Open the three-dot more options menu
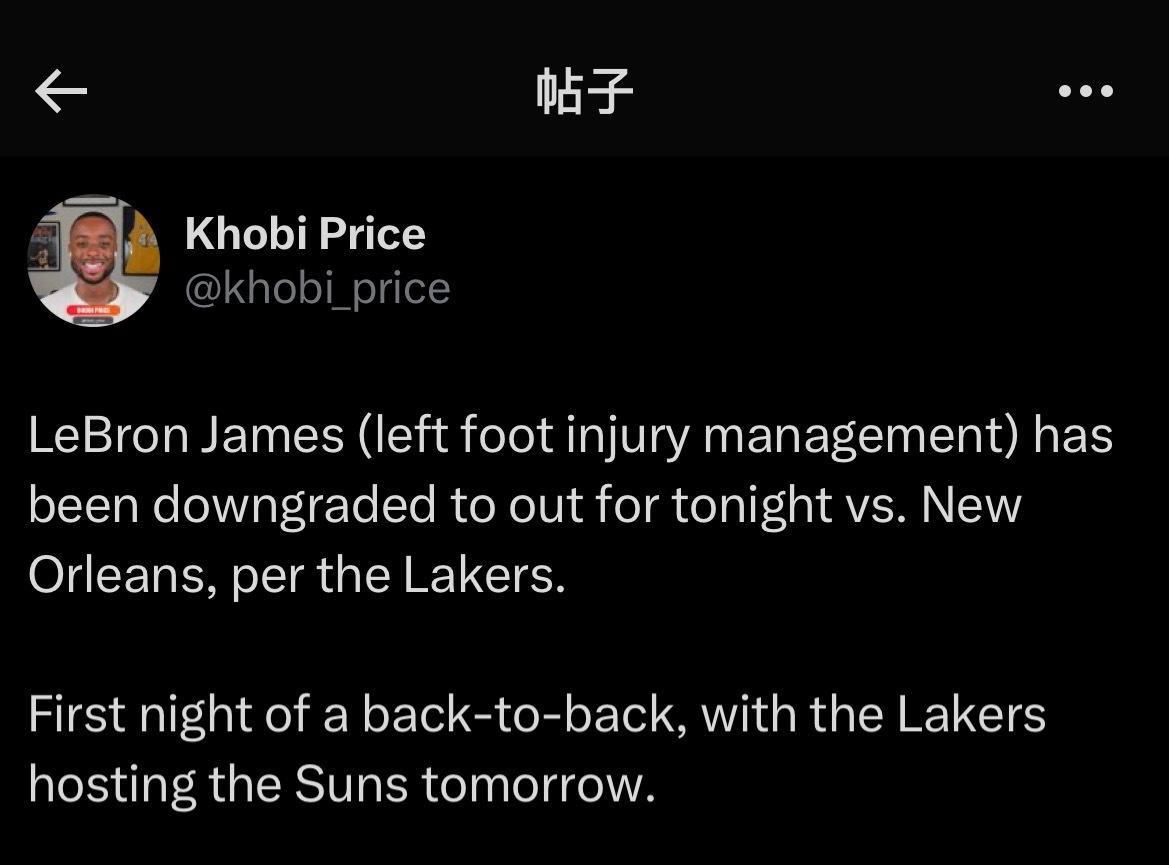This screenshot has height=865, width=1169. [1085, 92]
